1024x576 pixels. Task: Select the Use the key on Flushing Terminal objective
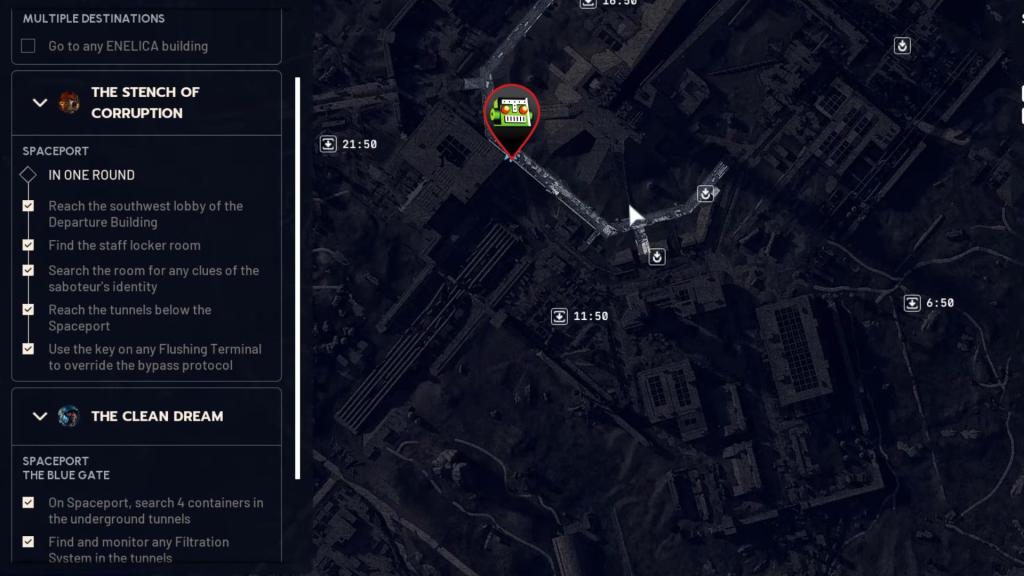pos(155,357)
